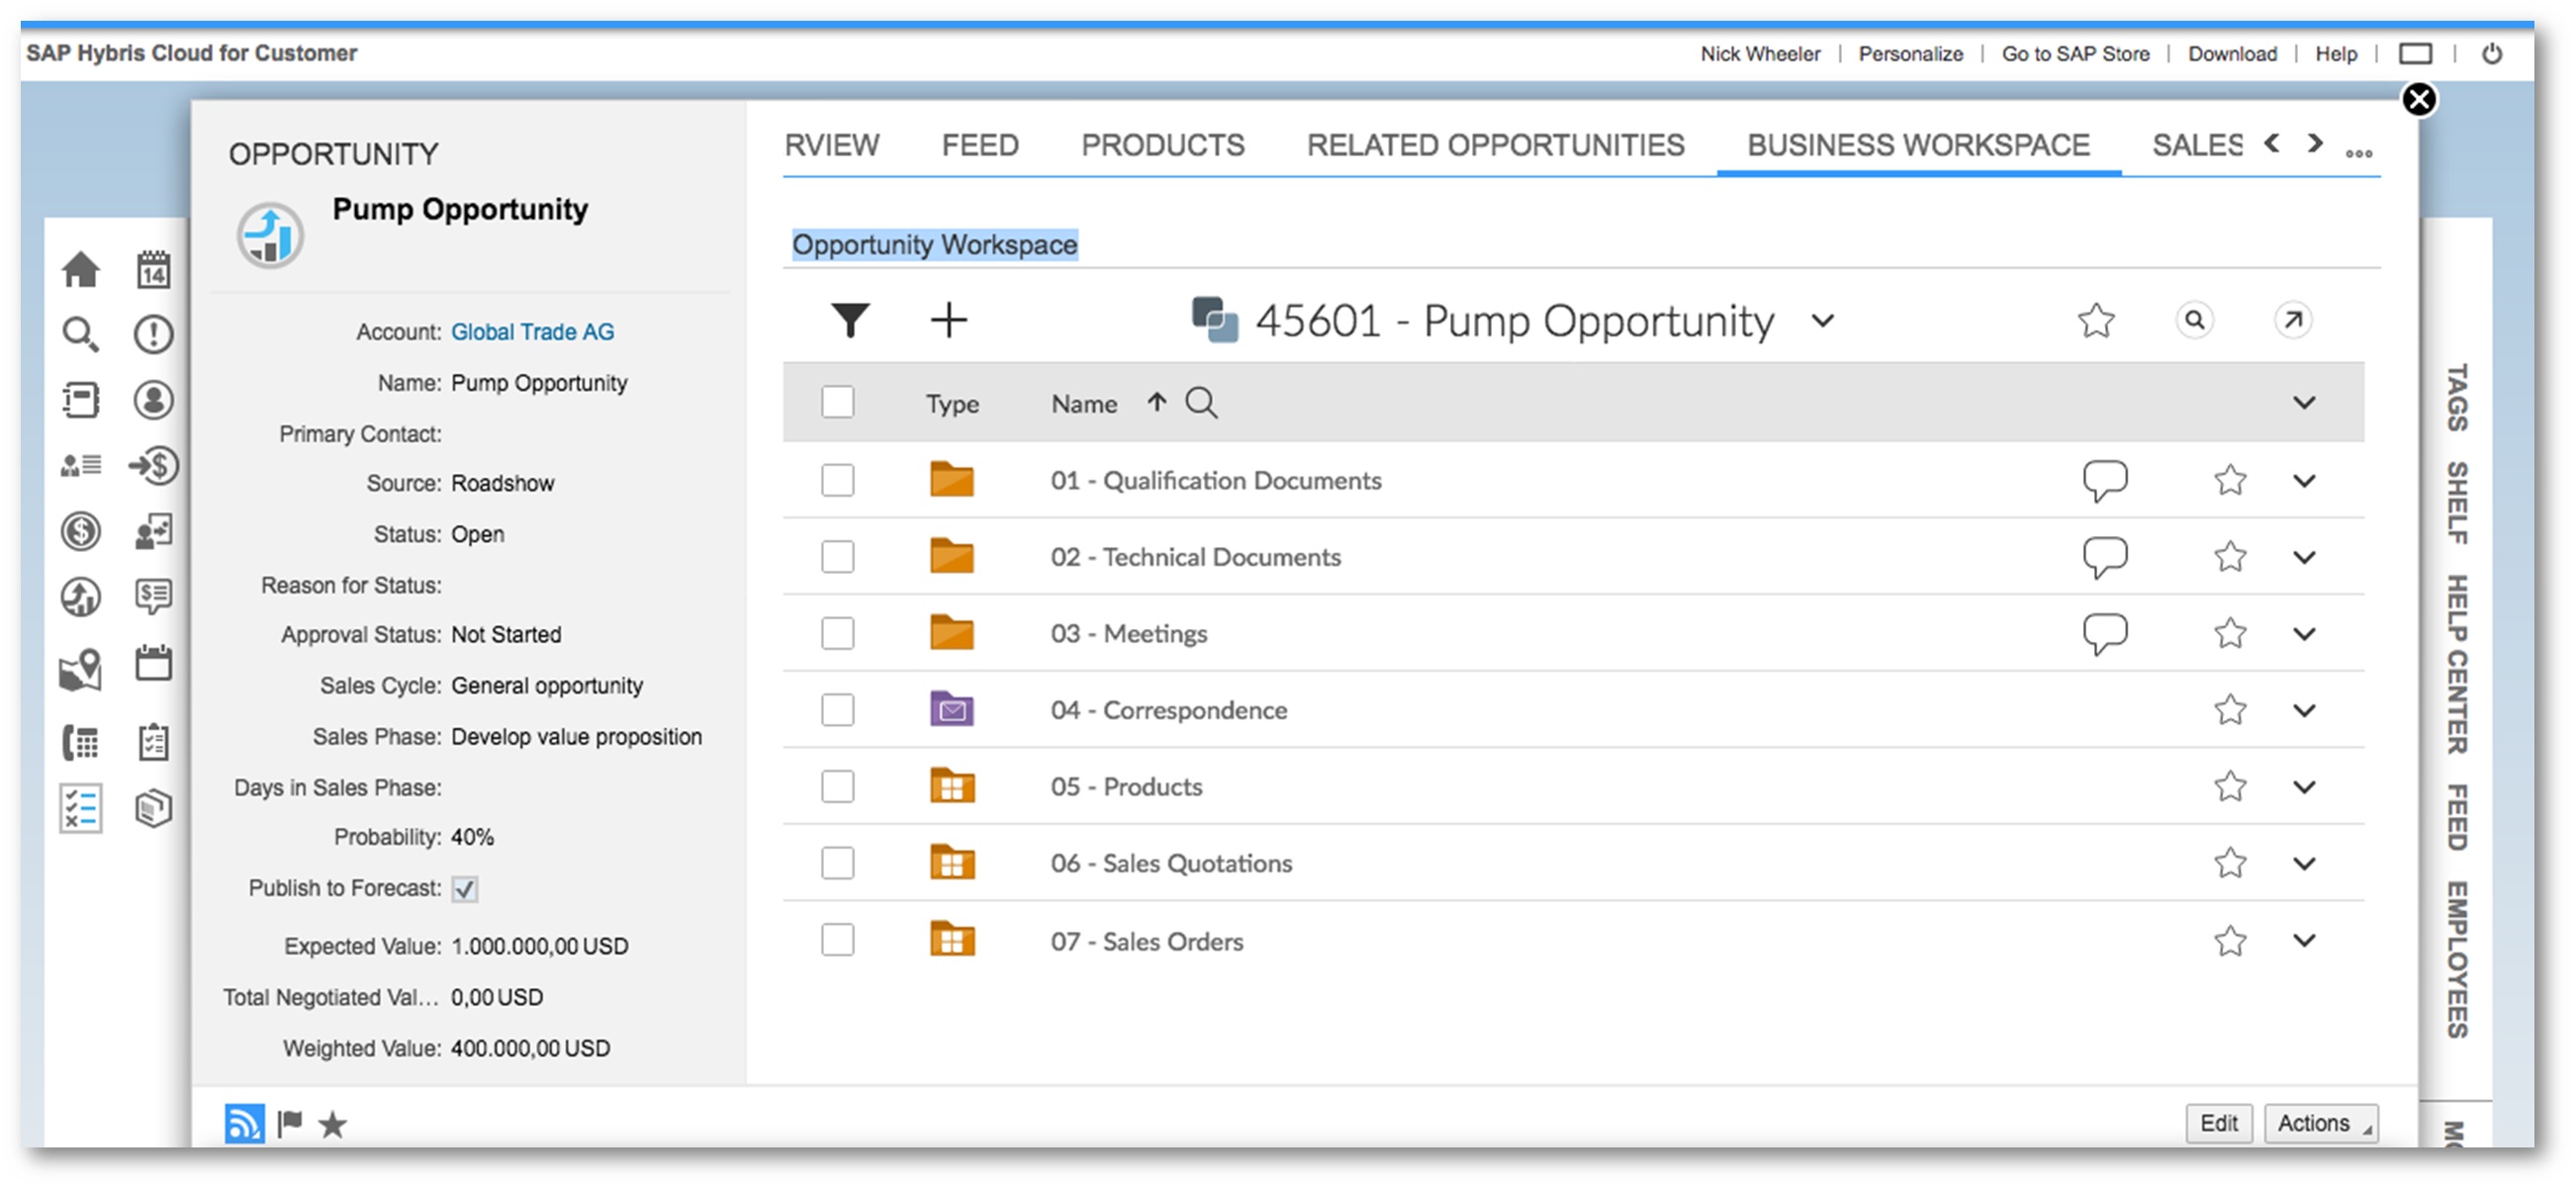This screenshot has height=1189, width=2576.
Task: Open the exclamation alert icon in sidebar
Action: click(x=153, y=335)
